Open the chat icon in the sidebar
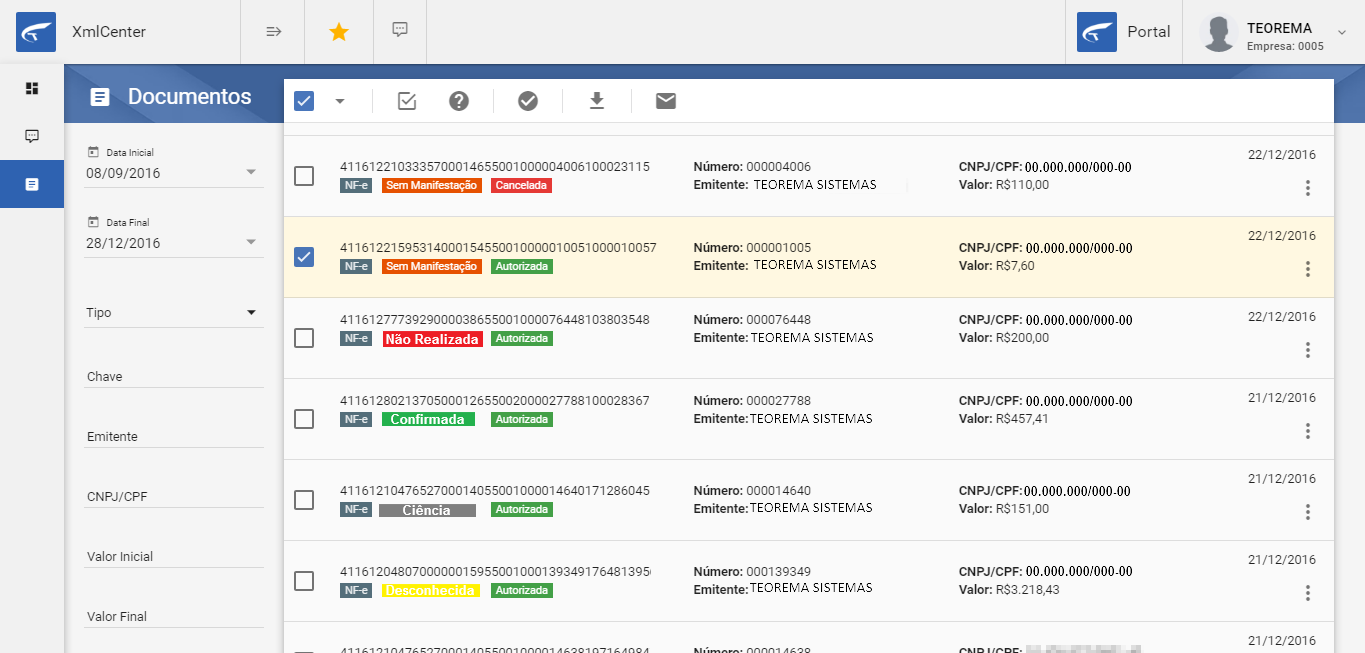This screenshot has width=1365, height=653. 32,136
